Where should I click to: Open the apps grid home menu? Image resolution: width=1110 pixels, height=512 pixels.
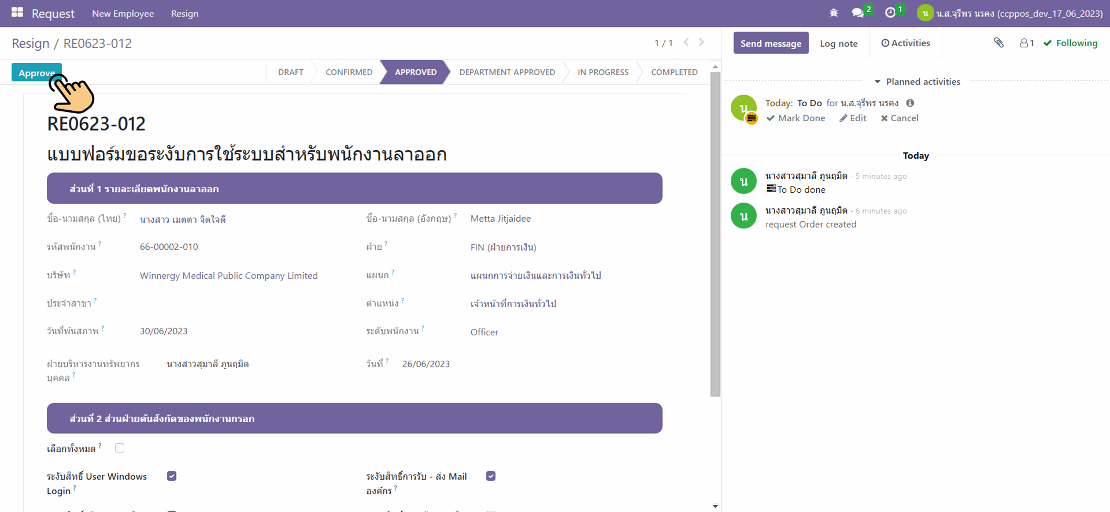click(17, 13)
